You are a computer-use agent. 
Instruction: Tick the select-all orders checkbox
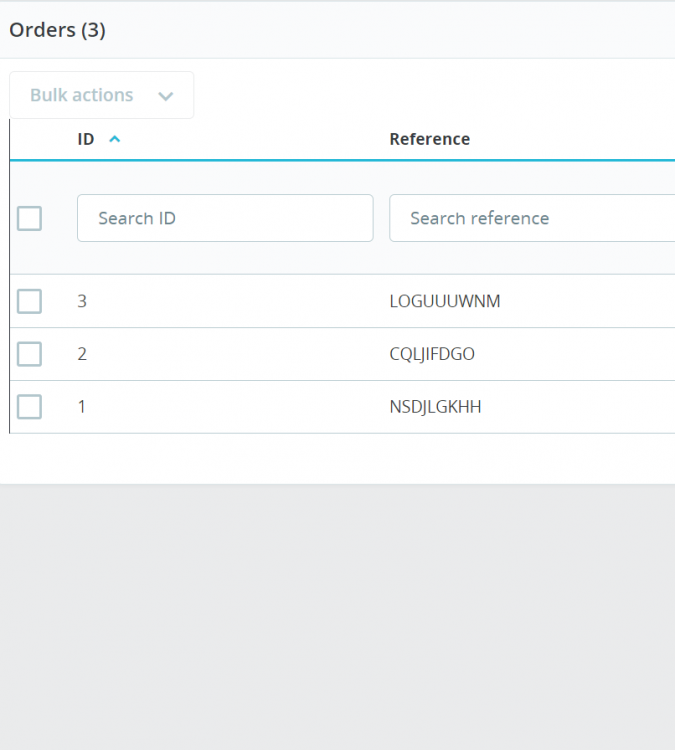(30, 218)
